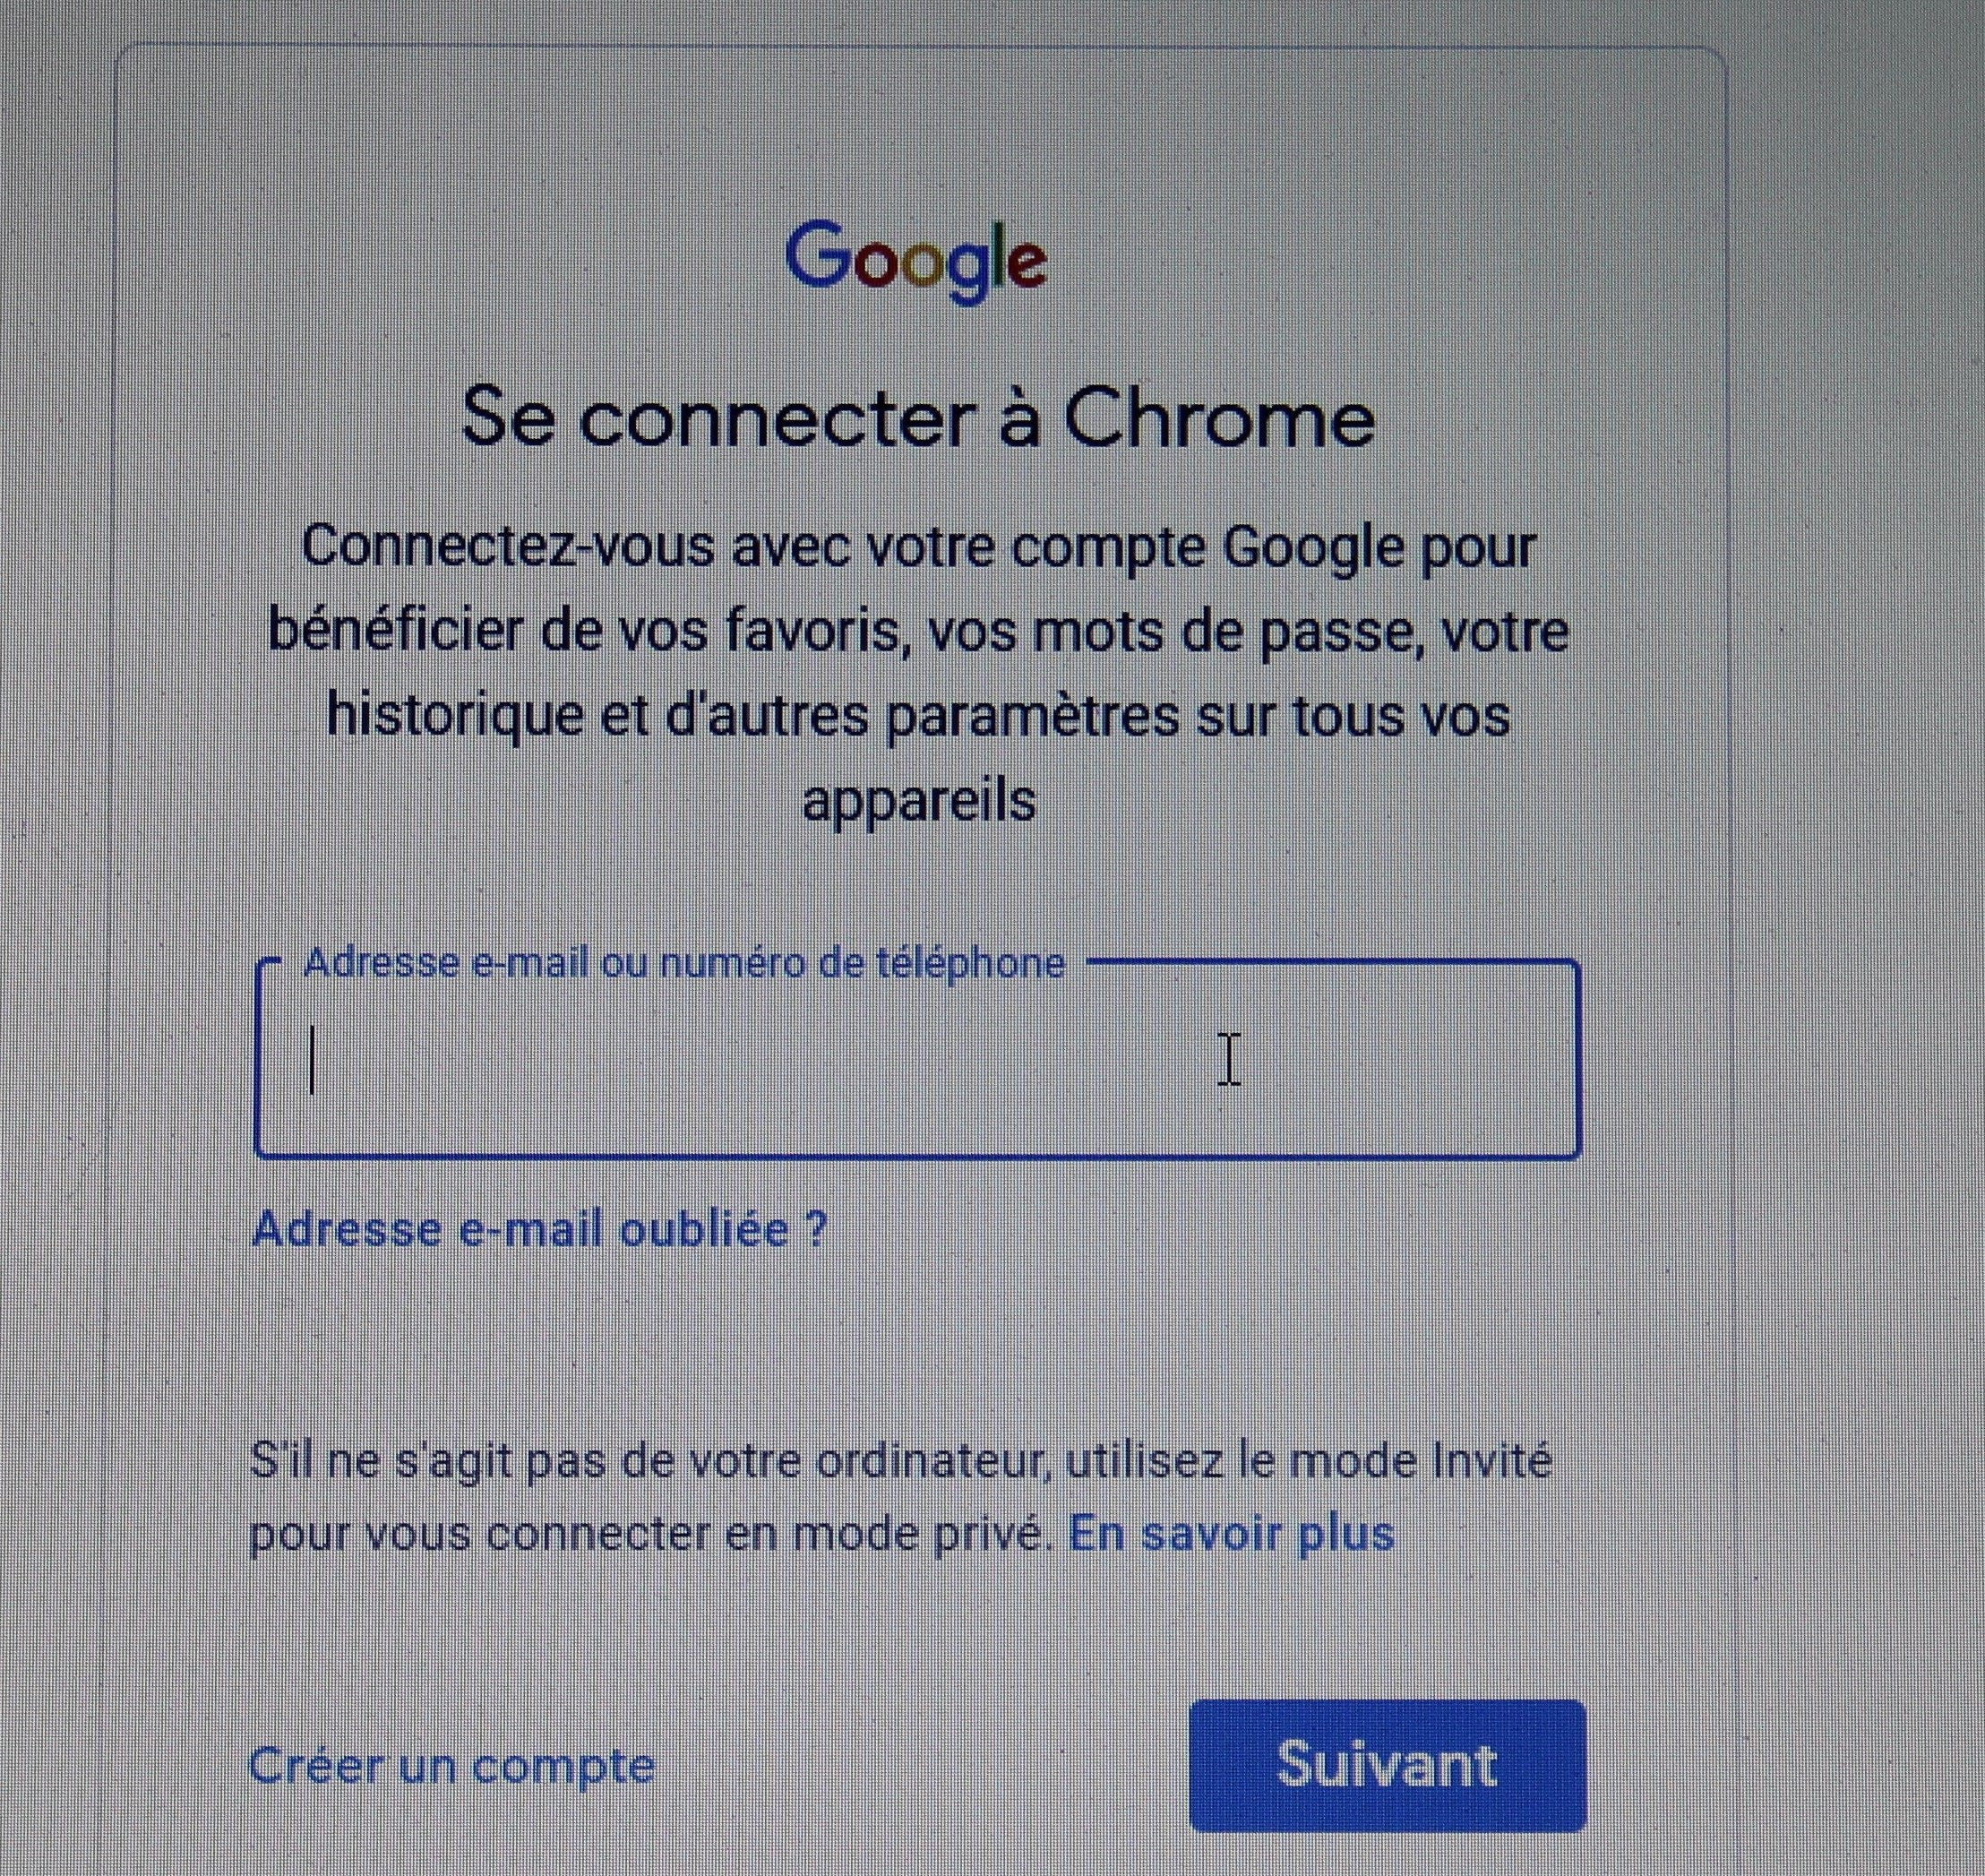Click the words 'mode Invité' in the notice
The image size is (1985, 1876).
(1420, 1461)
